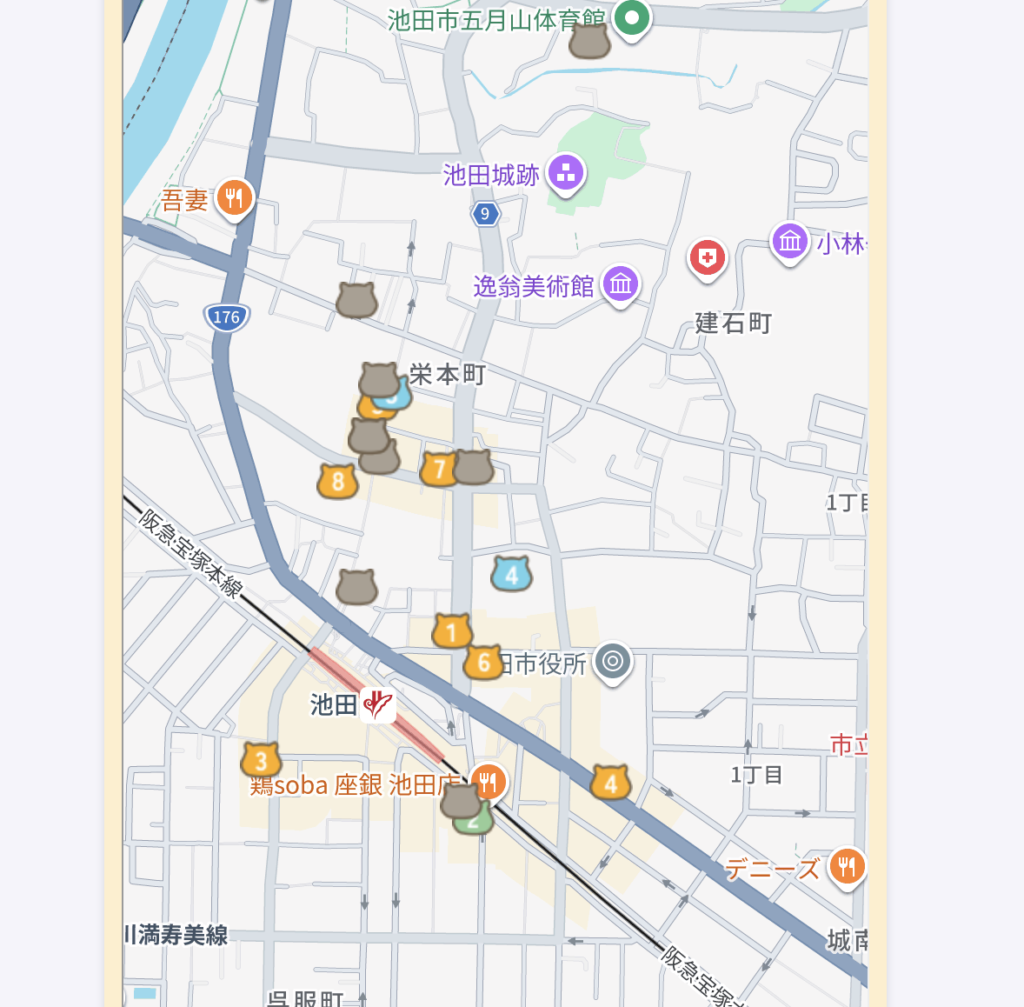The width and height of the screenshot is (1024, 1007).
Task: Select the orange cat marker numbered 3
Action: pos(261,760)
